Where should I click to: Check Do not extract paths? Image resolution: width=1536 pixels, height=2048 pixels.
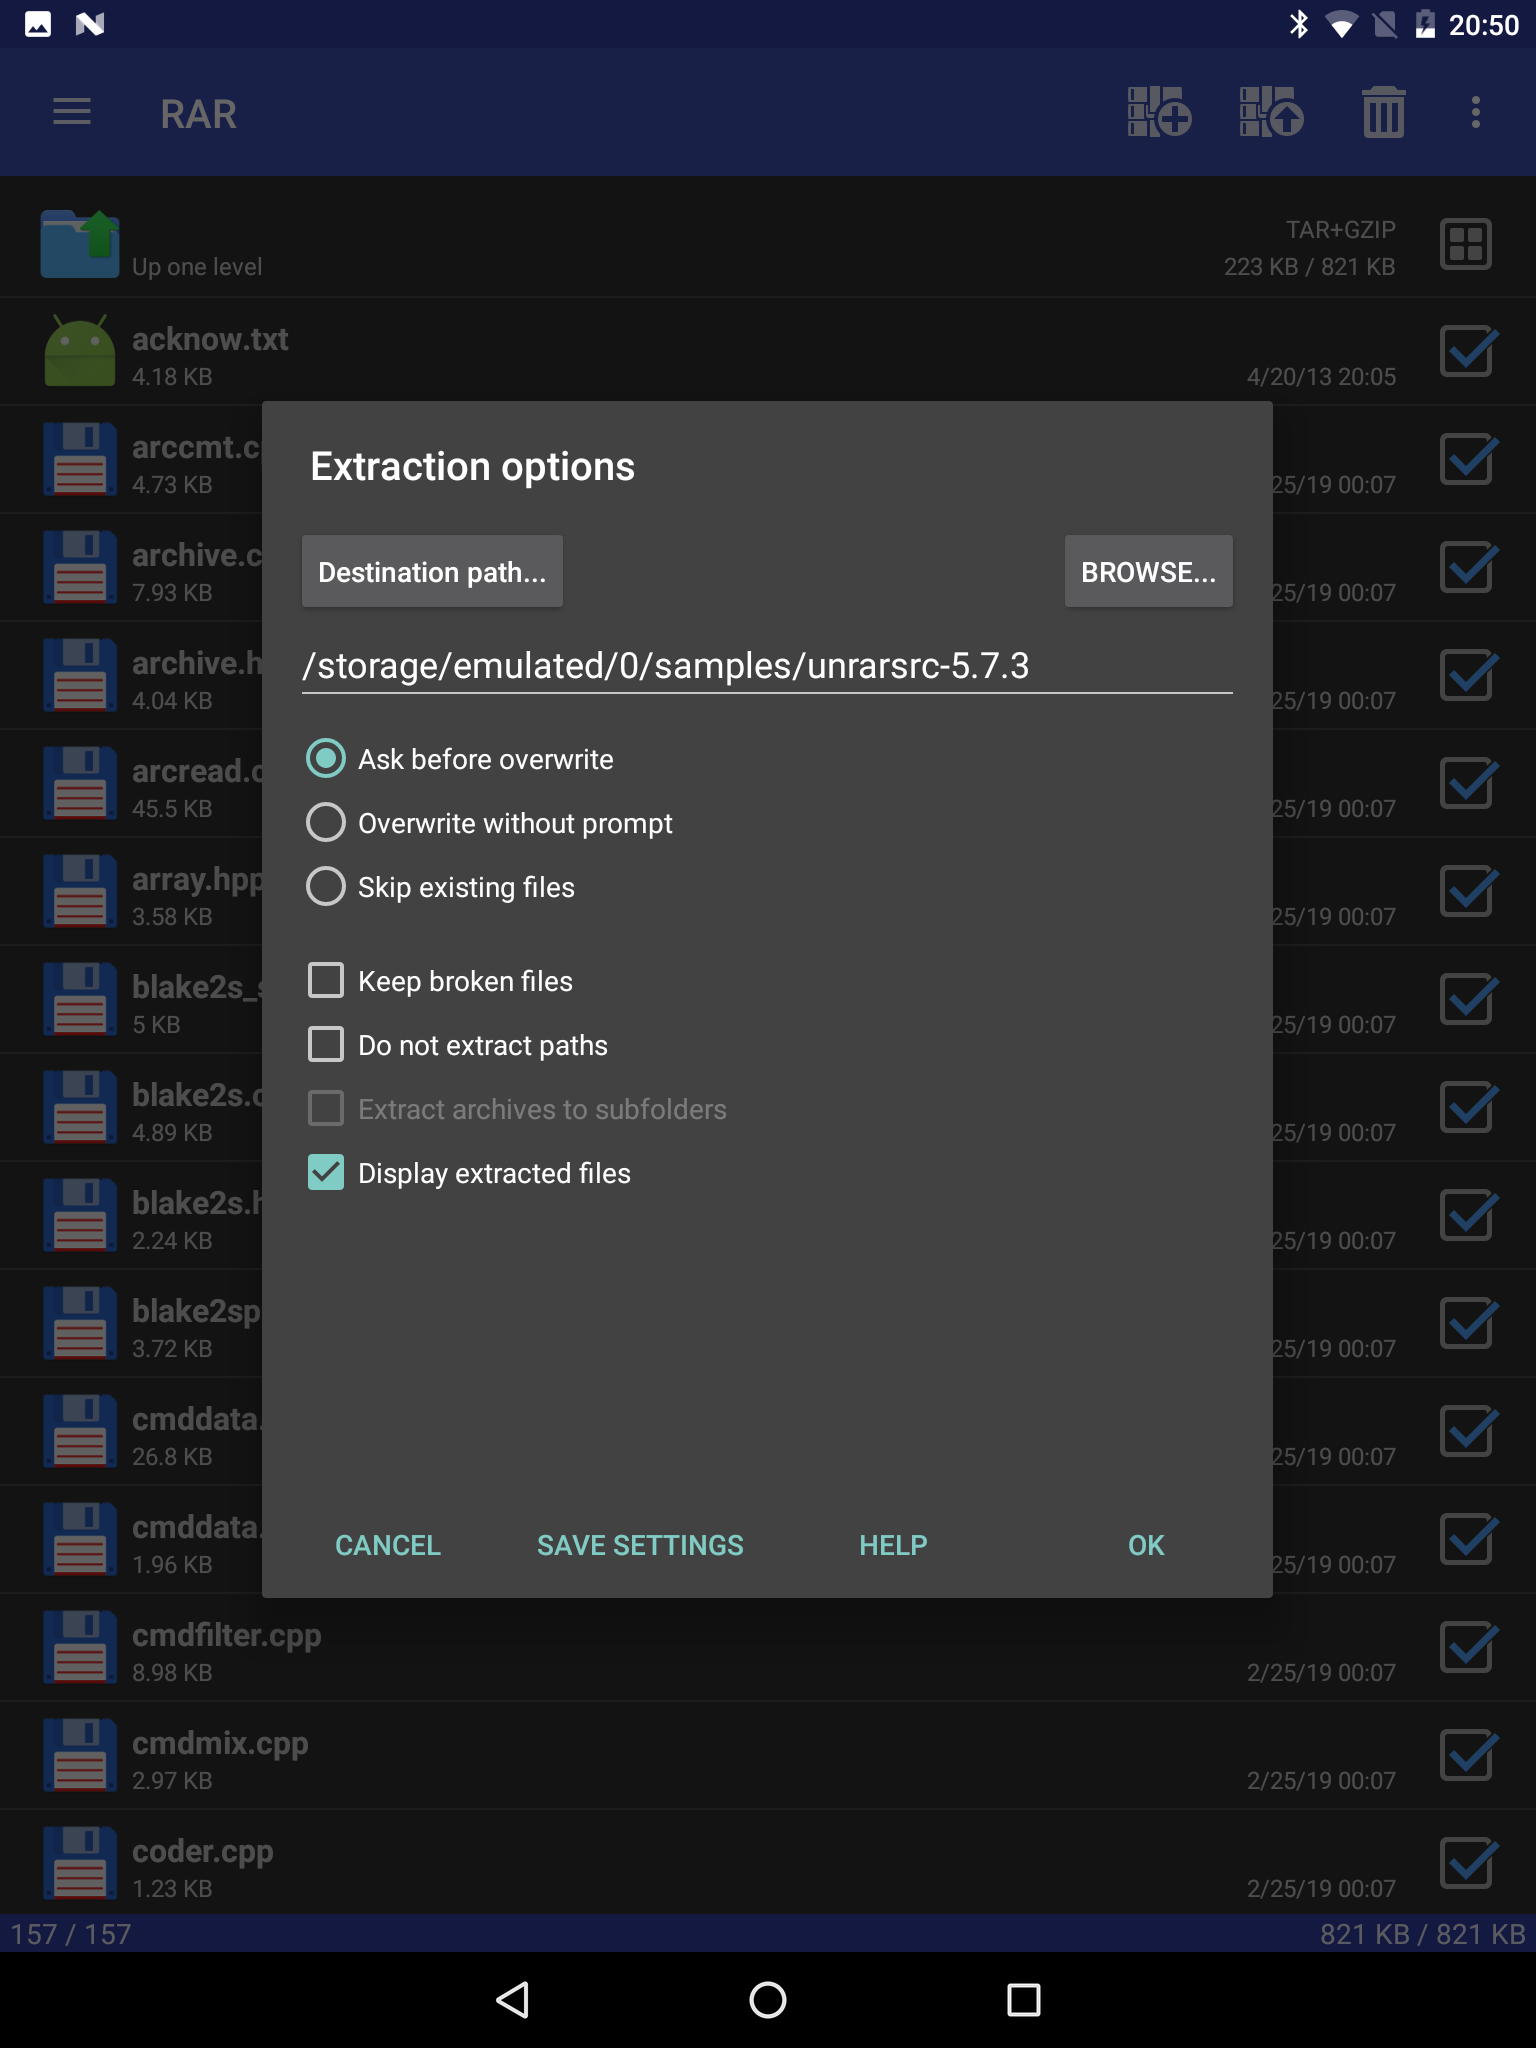326,1045
